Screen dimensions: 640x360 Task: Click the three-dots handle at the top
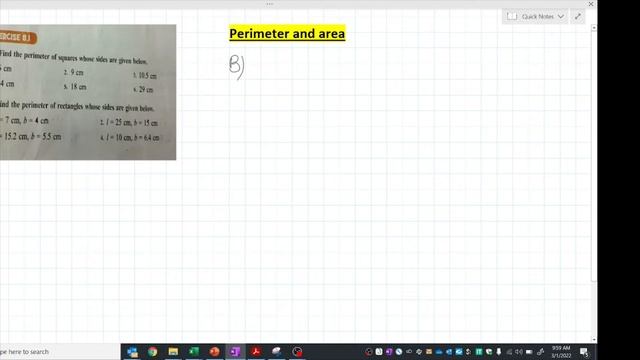(x=270, y=4)
